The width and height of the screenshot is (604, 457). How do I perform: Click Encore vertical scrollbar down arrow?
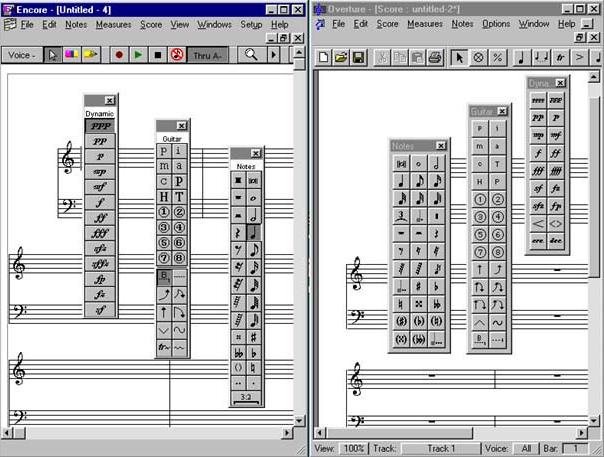(x=299, y=420)
